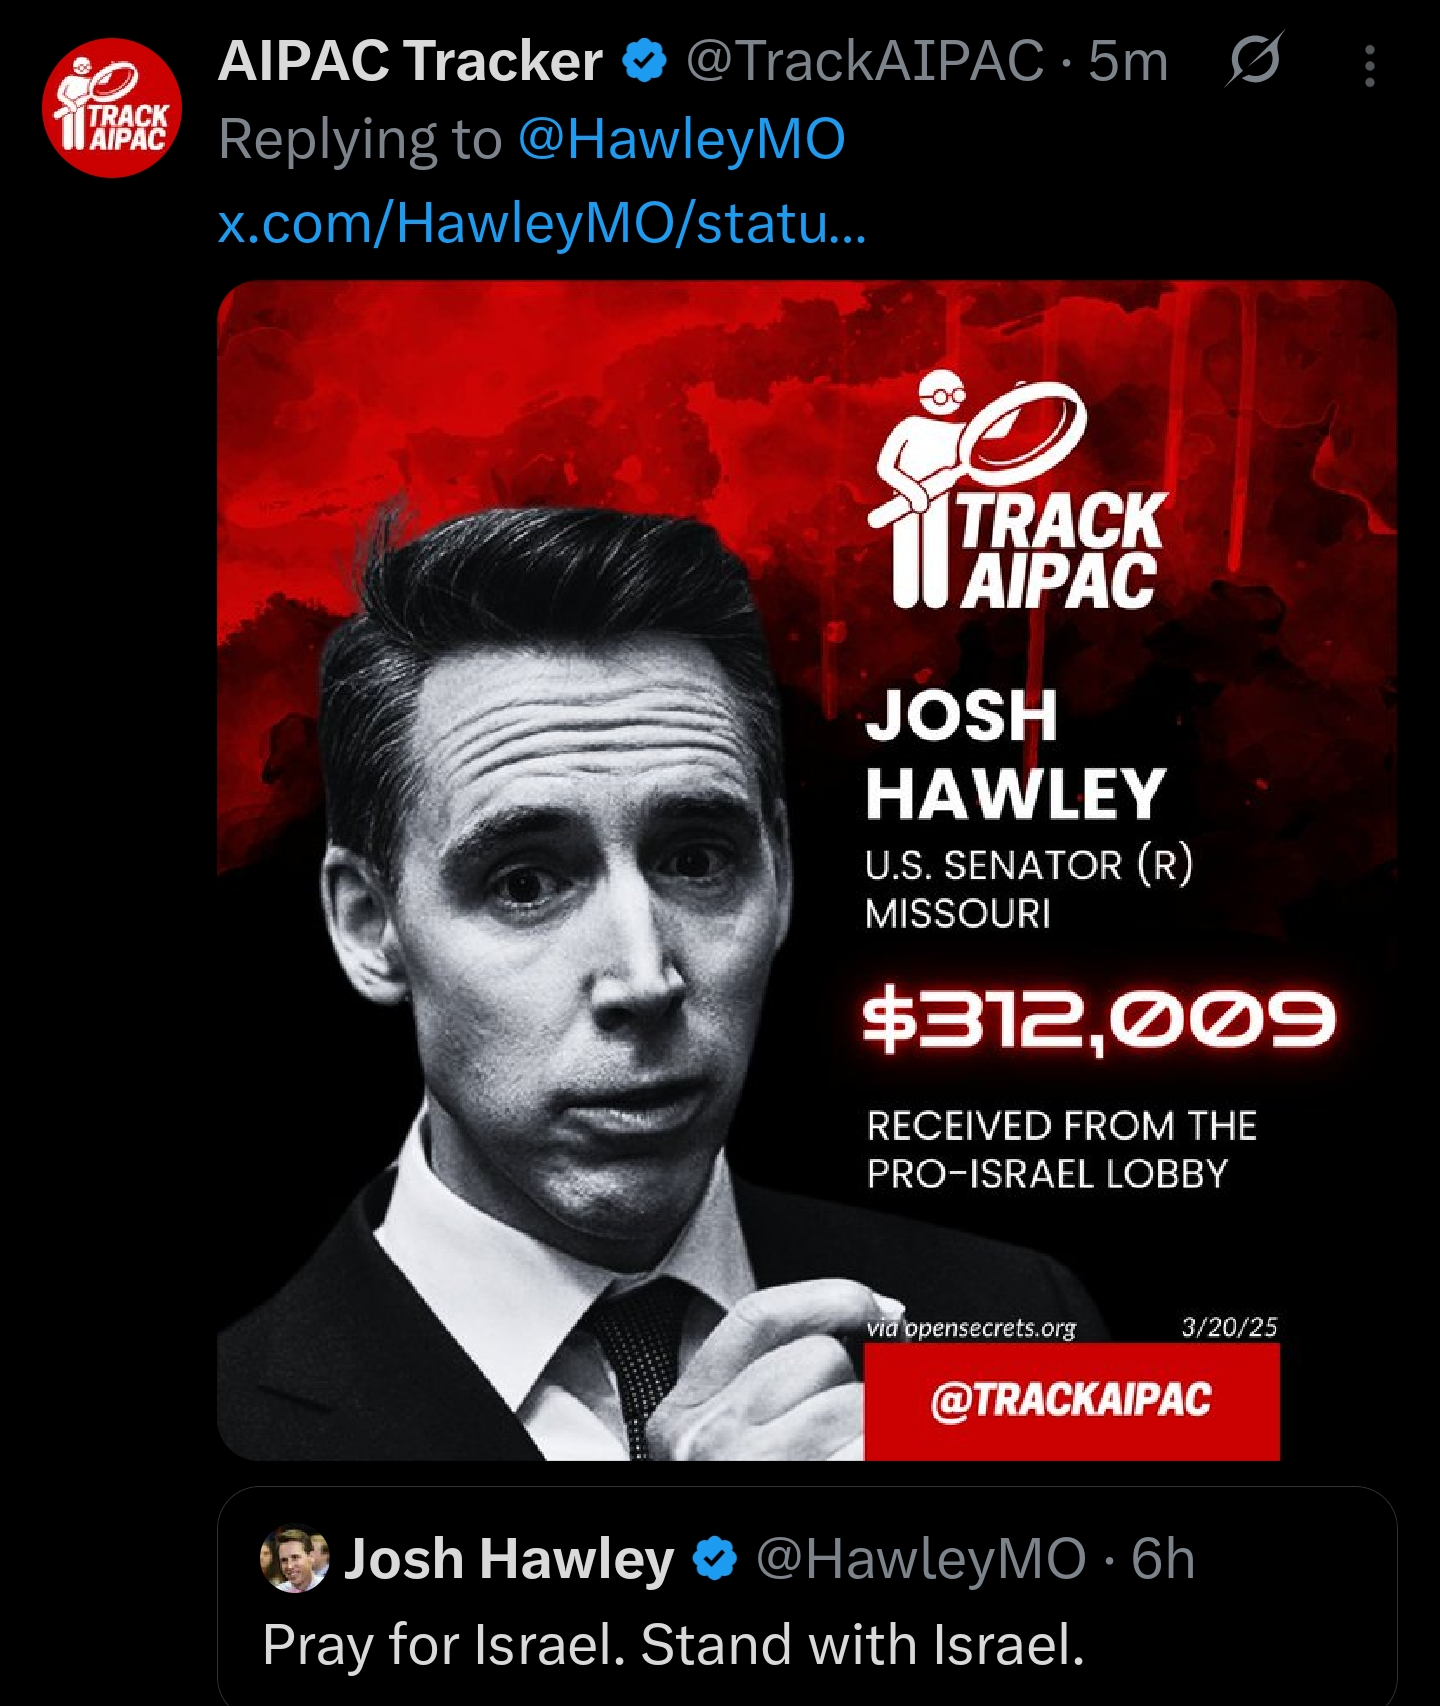Open the AIPAC Tracker profile avatar
Screen dimensions: 1440x1706
click(x=111, y=108)
